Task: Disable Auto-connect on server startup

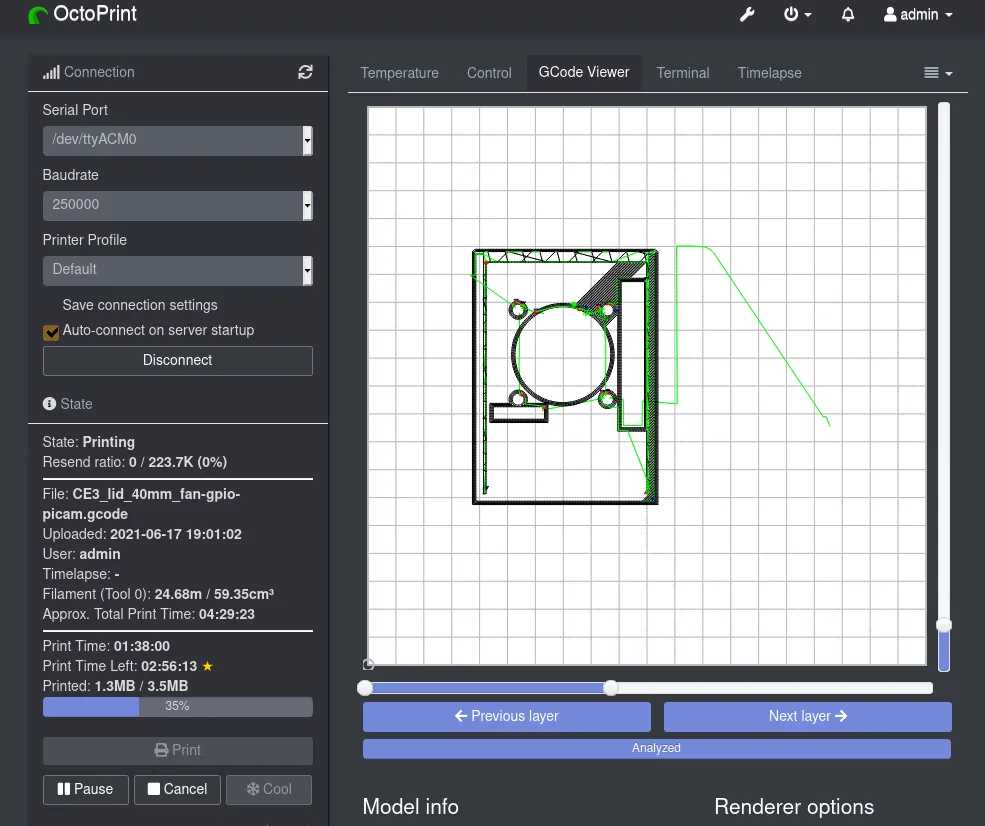Action: (x=51, y=331)
